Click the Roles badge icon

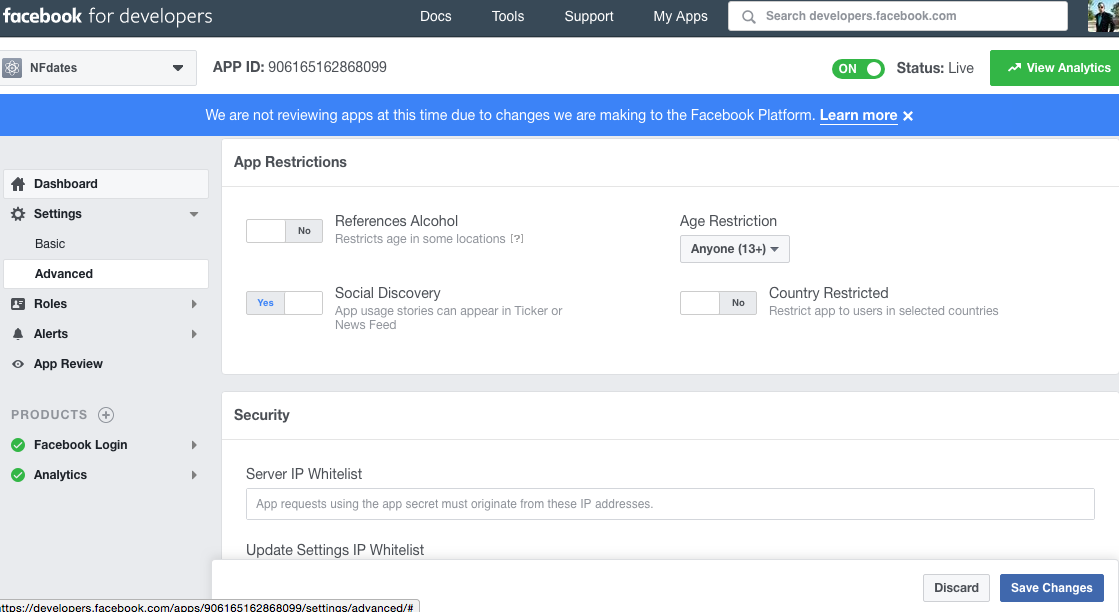[18, 304]
